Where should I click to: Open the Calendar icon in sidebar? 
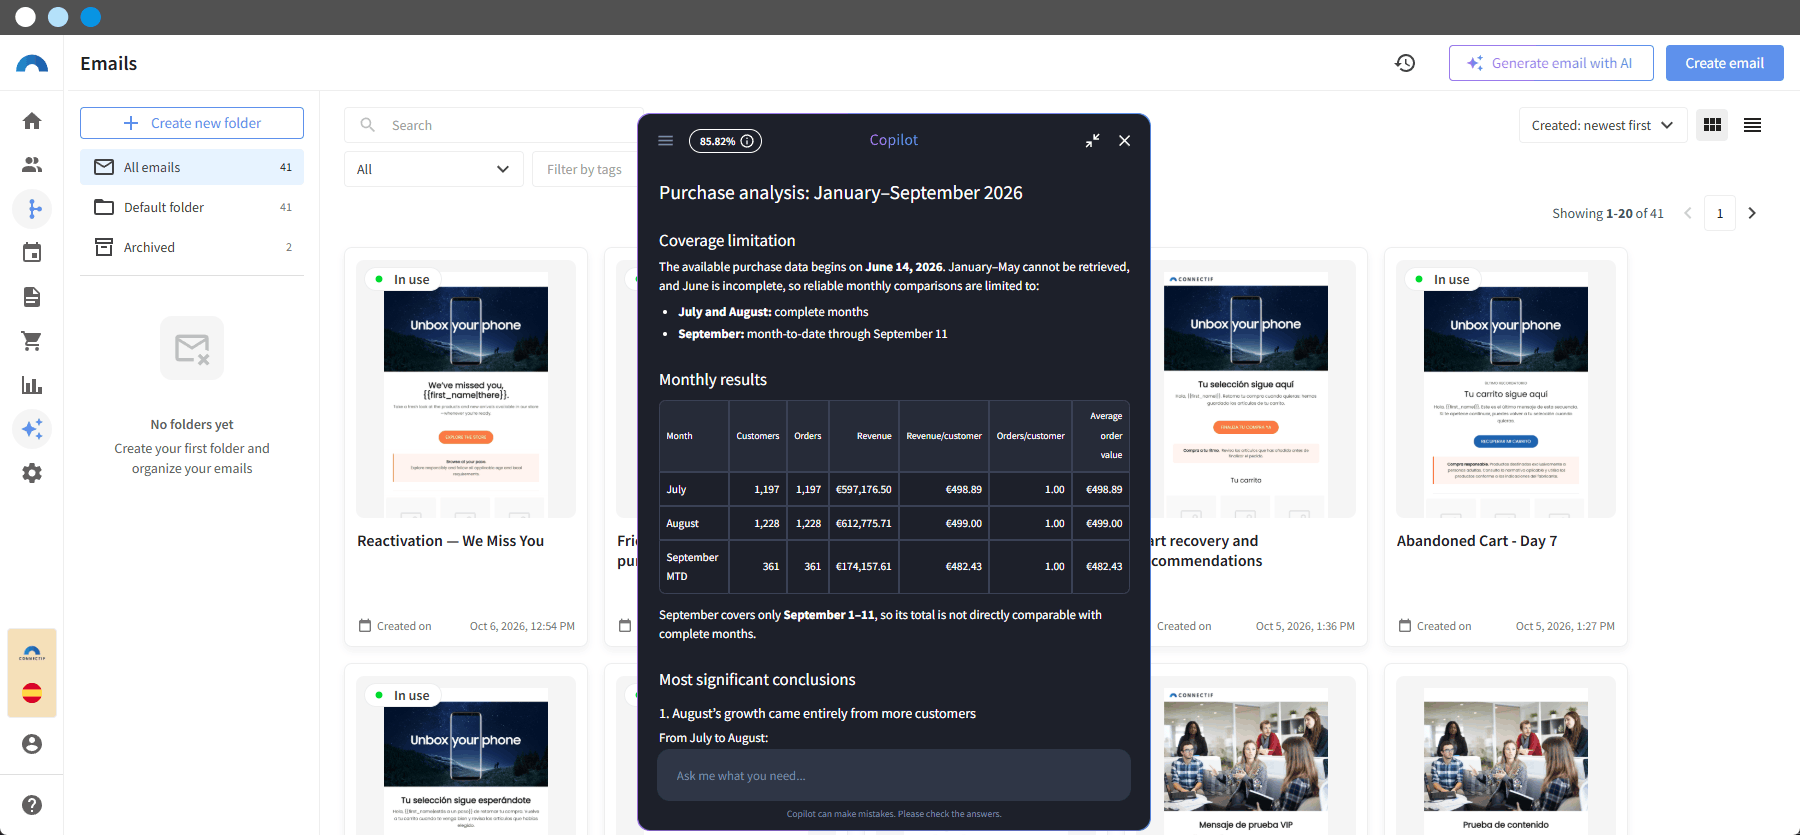pos(32,253)
